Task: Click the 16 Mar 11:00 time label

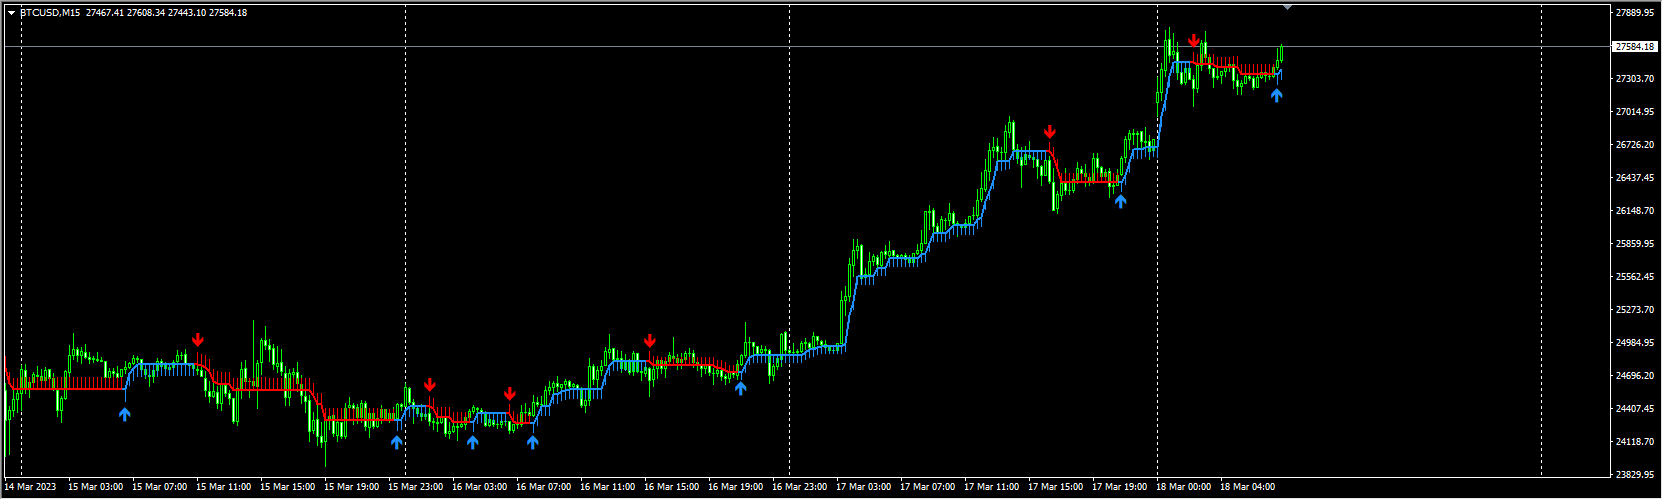Action: tap(608, 487)
